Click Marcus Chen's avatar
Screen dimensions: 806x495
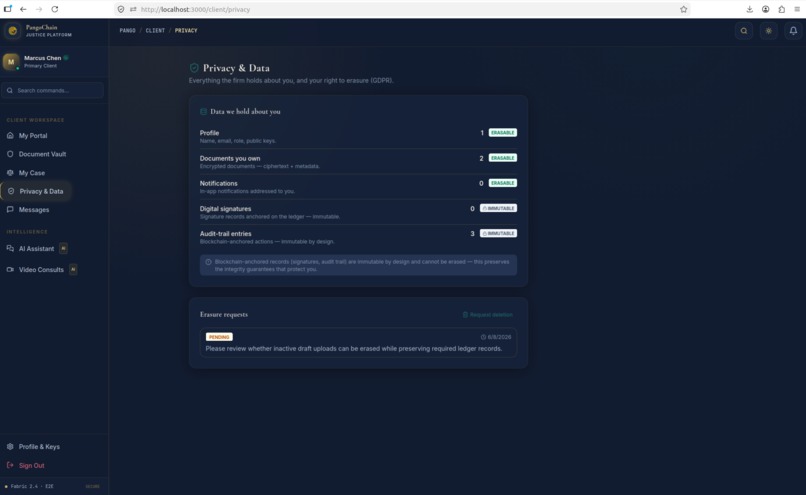click(11, 62)
